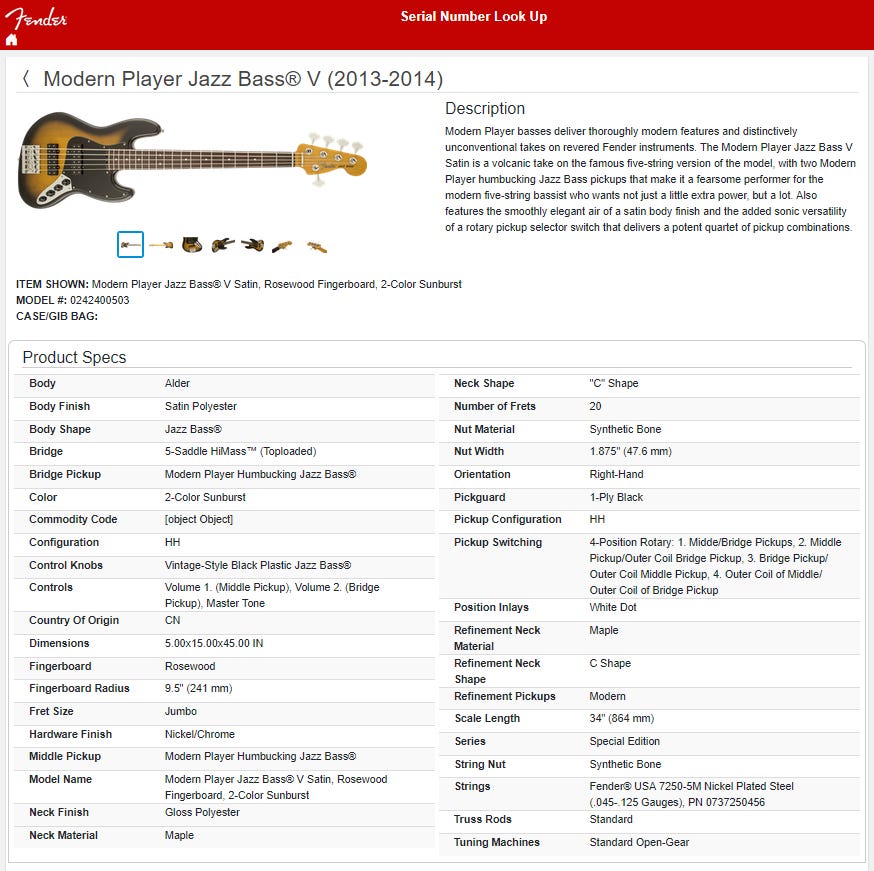Click the Pickup Switching label
This screenshot has width=874, height=871.
(498, 542)
